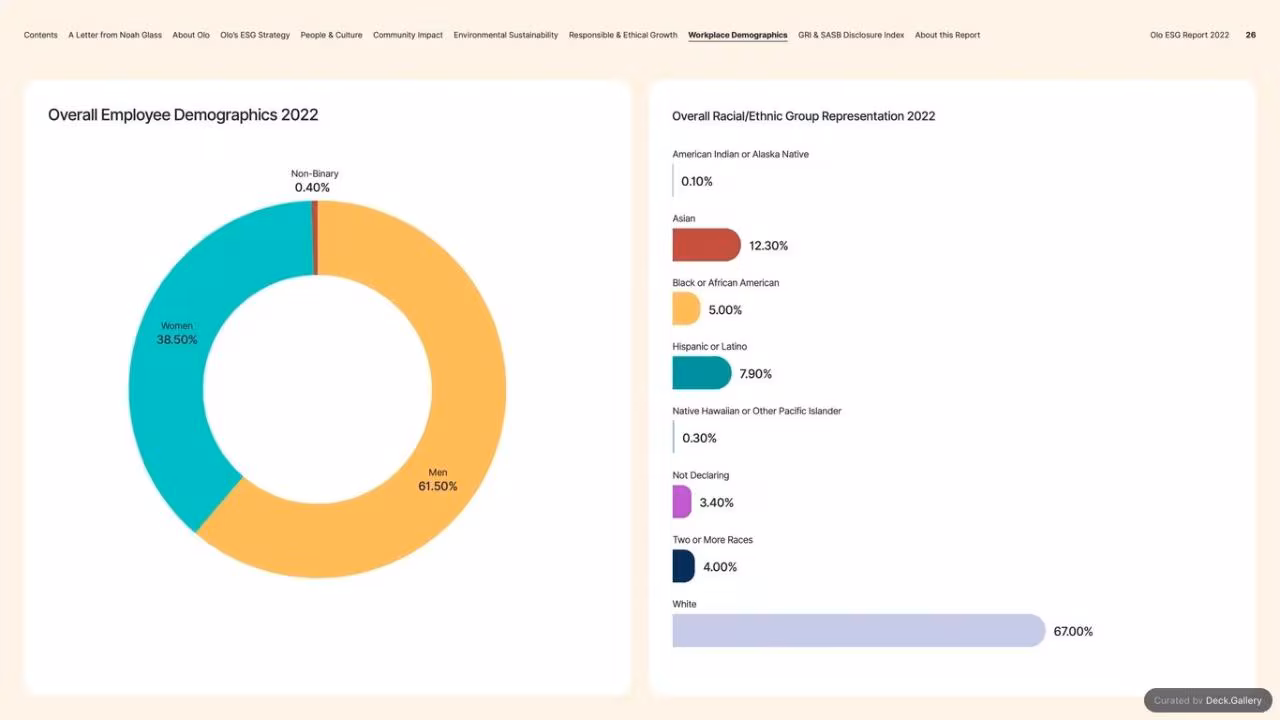Open Community Impact in navigation
1280x720 pixels.
coord(408,35)
